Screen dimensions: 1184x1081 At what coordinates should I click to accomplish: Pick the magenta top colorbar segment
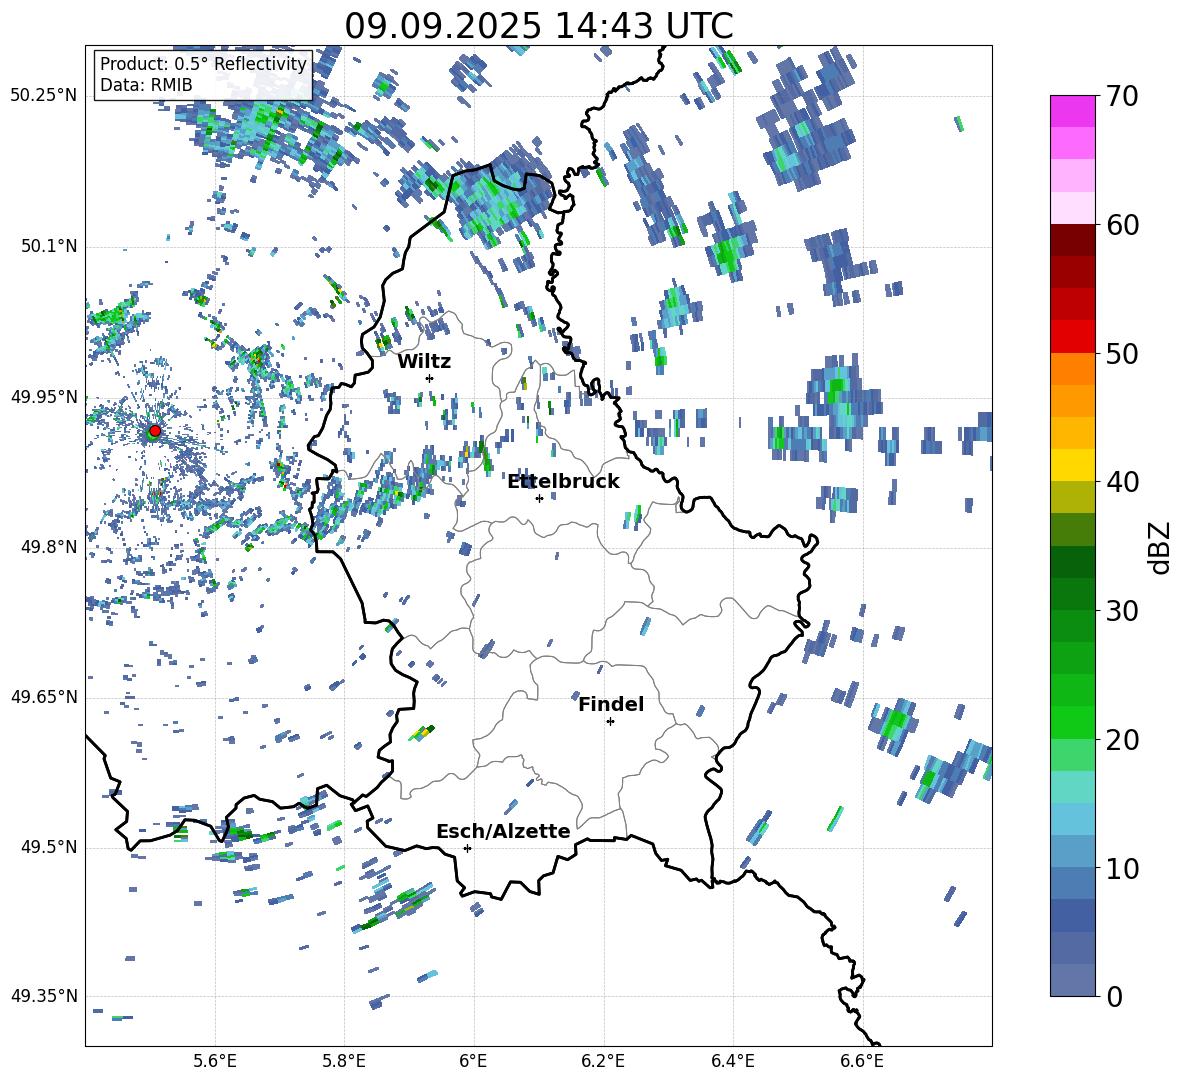pyautogui.click(x=1072, y=112)
